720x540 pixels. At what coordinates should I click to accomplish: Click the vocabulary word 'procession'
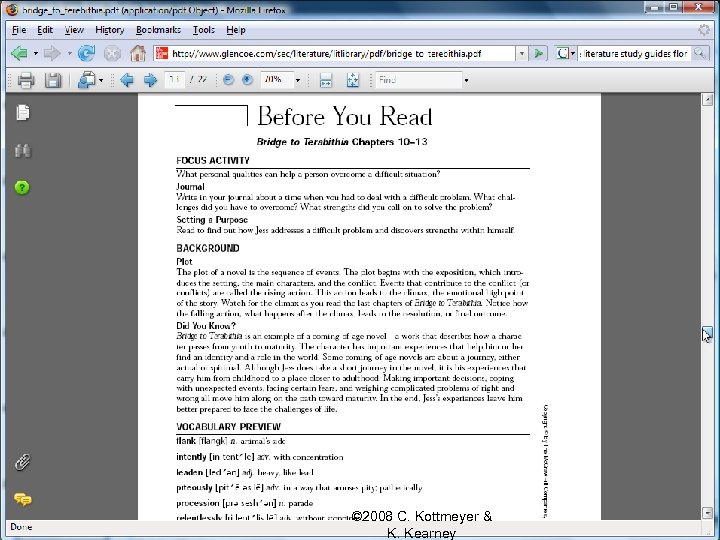(198, 503)
